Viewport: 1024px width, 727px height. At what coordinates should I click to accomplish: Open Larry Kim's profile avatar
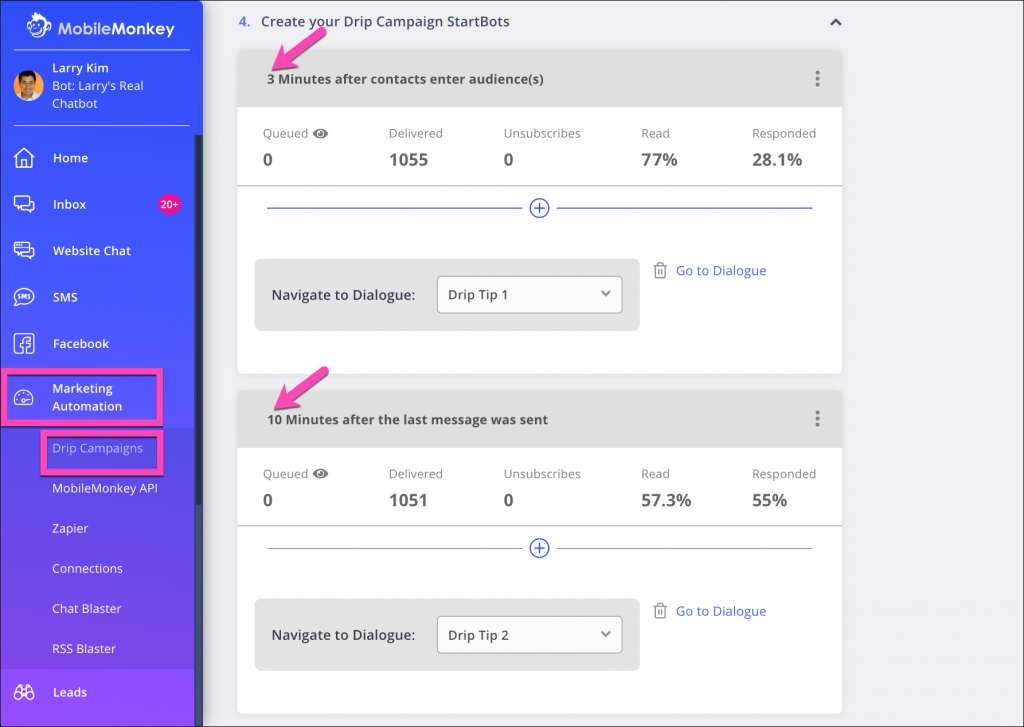click(29, 86)
